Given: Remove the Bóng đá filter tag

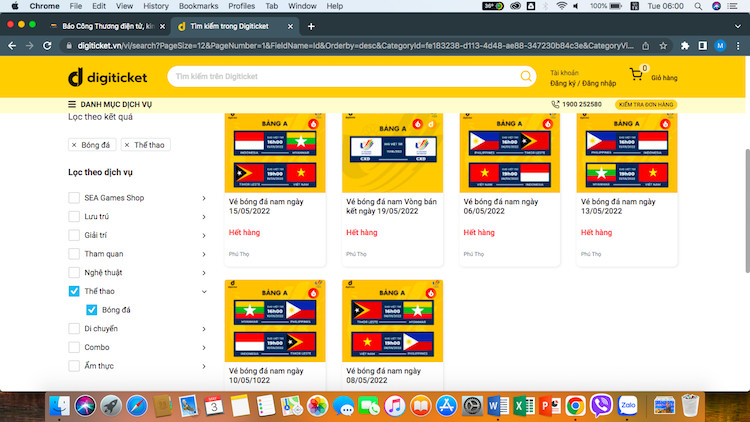Looking at the screenshot, I should tap(74, 145).
